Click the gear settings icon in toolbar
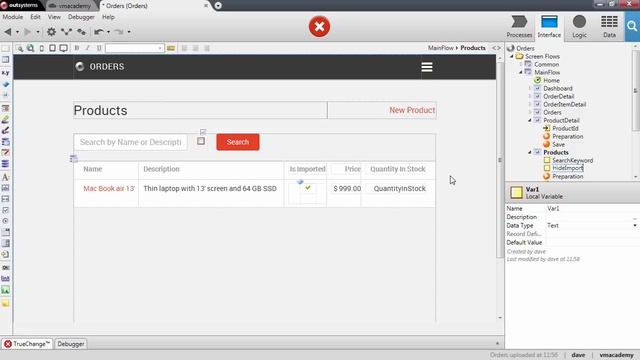 pyautogui.click(x=51, y=32)
